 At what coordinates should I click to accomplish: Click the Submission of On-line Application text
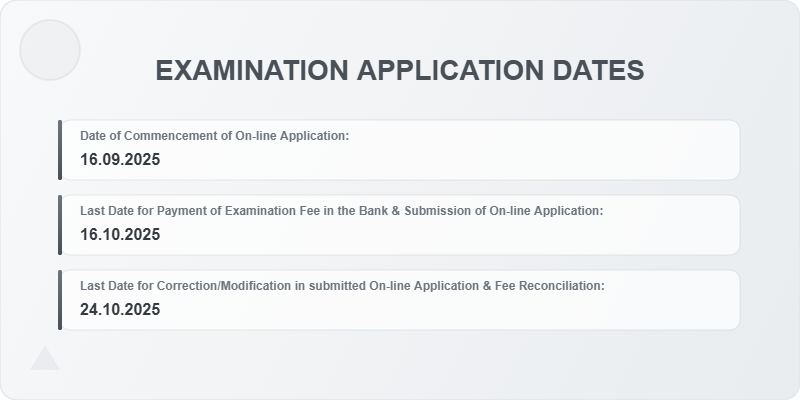coord(504,211)
